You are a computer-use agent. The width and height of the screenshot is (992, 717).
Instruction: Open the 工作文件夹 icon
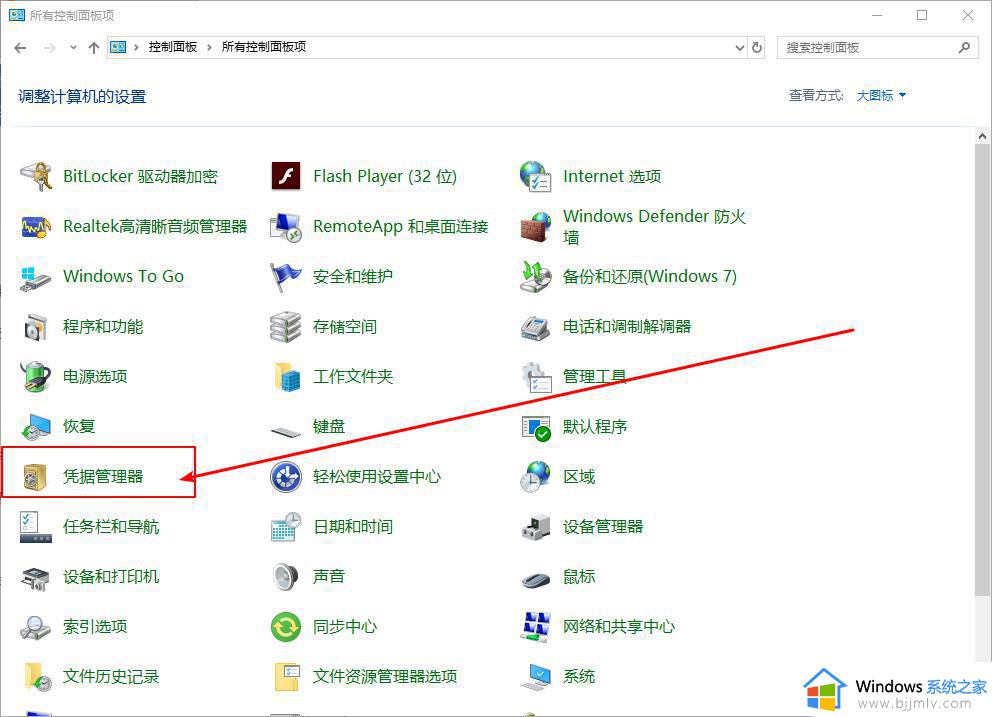click(x=287, y=377)
